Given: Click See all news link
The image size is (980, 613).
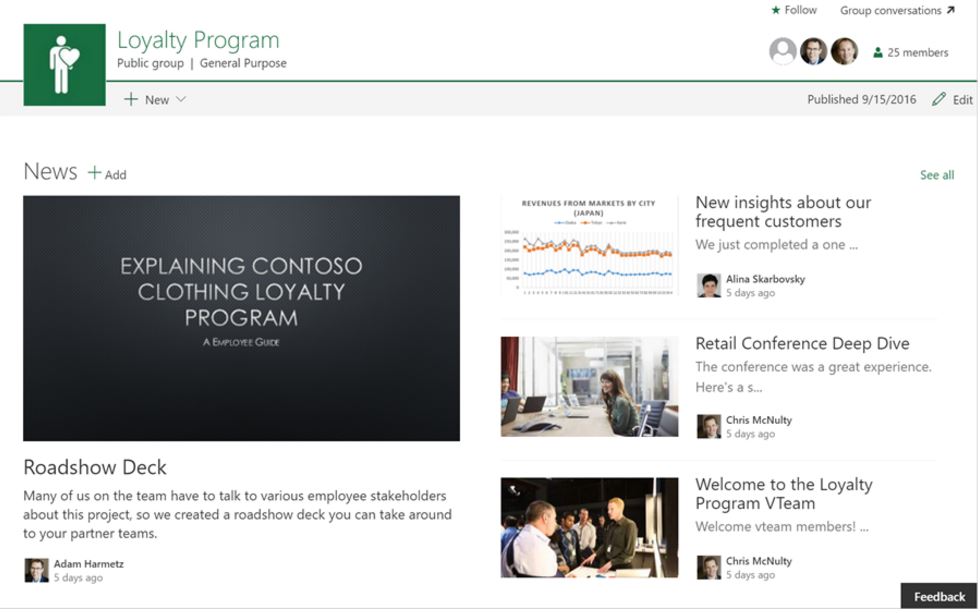Looking at the screenshot, I should tap(936, 175).
